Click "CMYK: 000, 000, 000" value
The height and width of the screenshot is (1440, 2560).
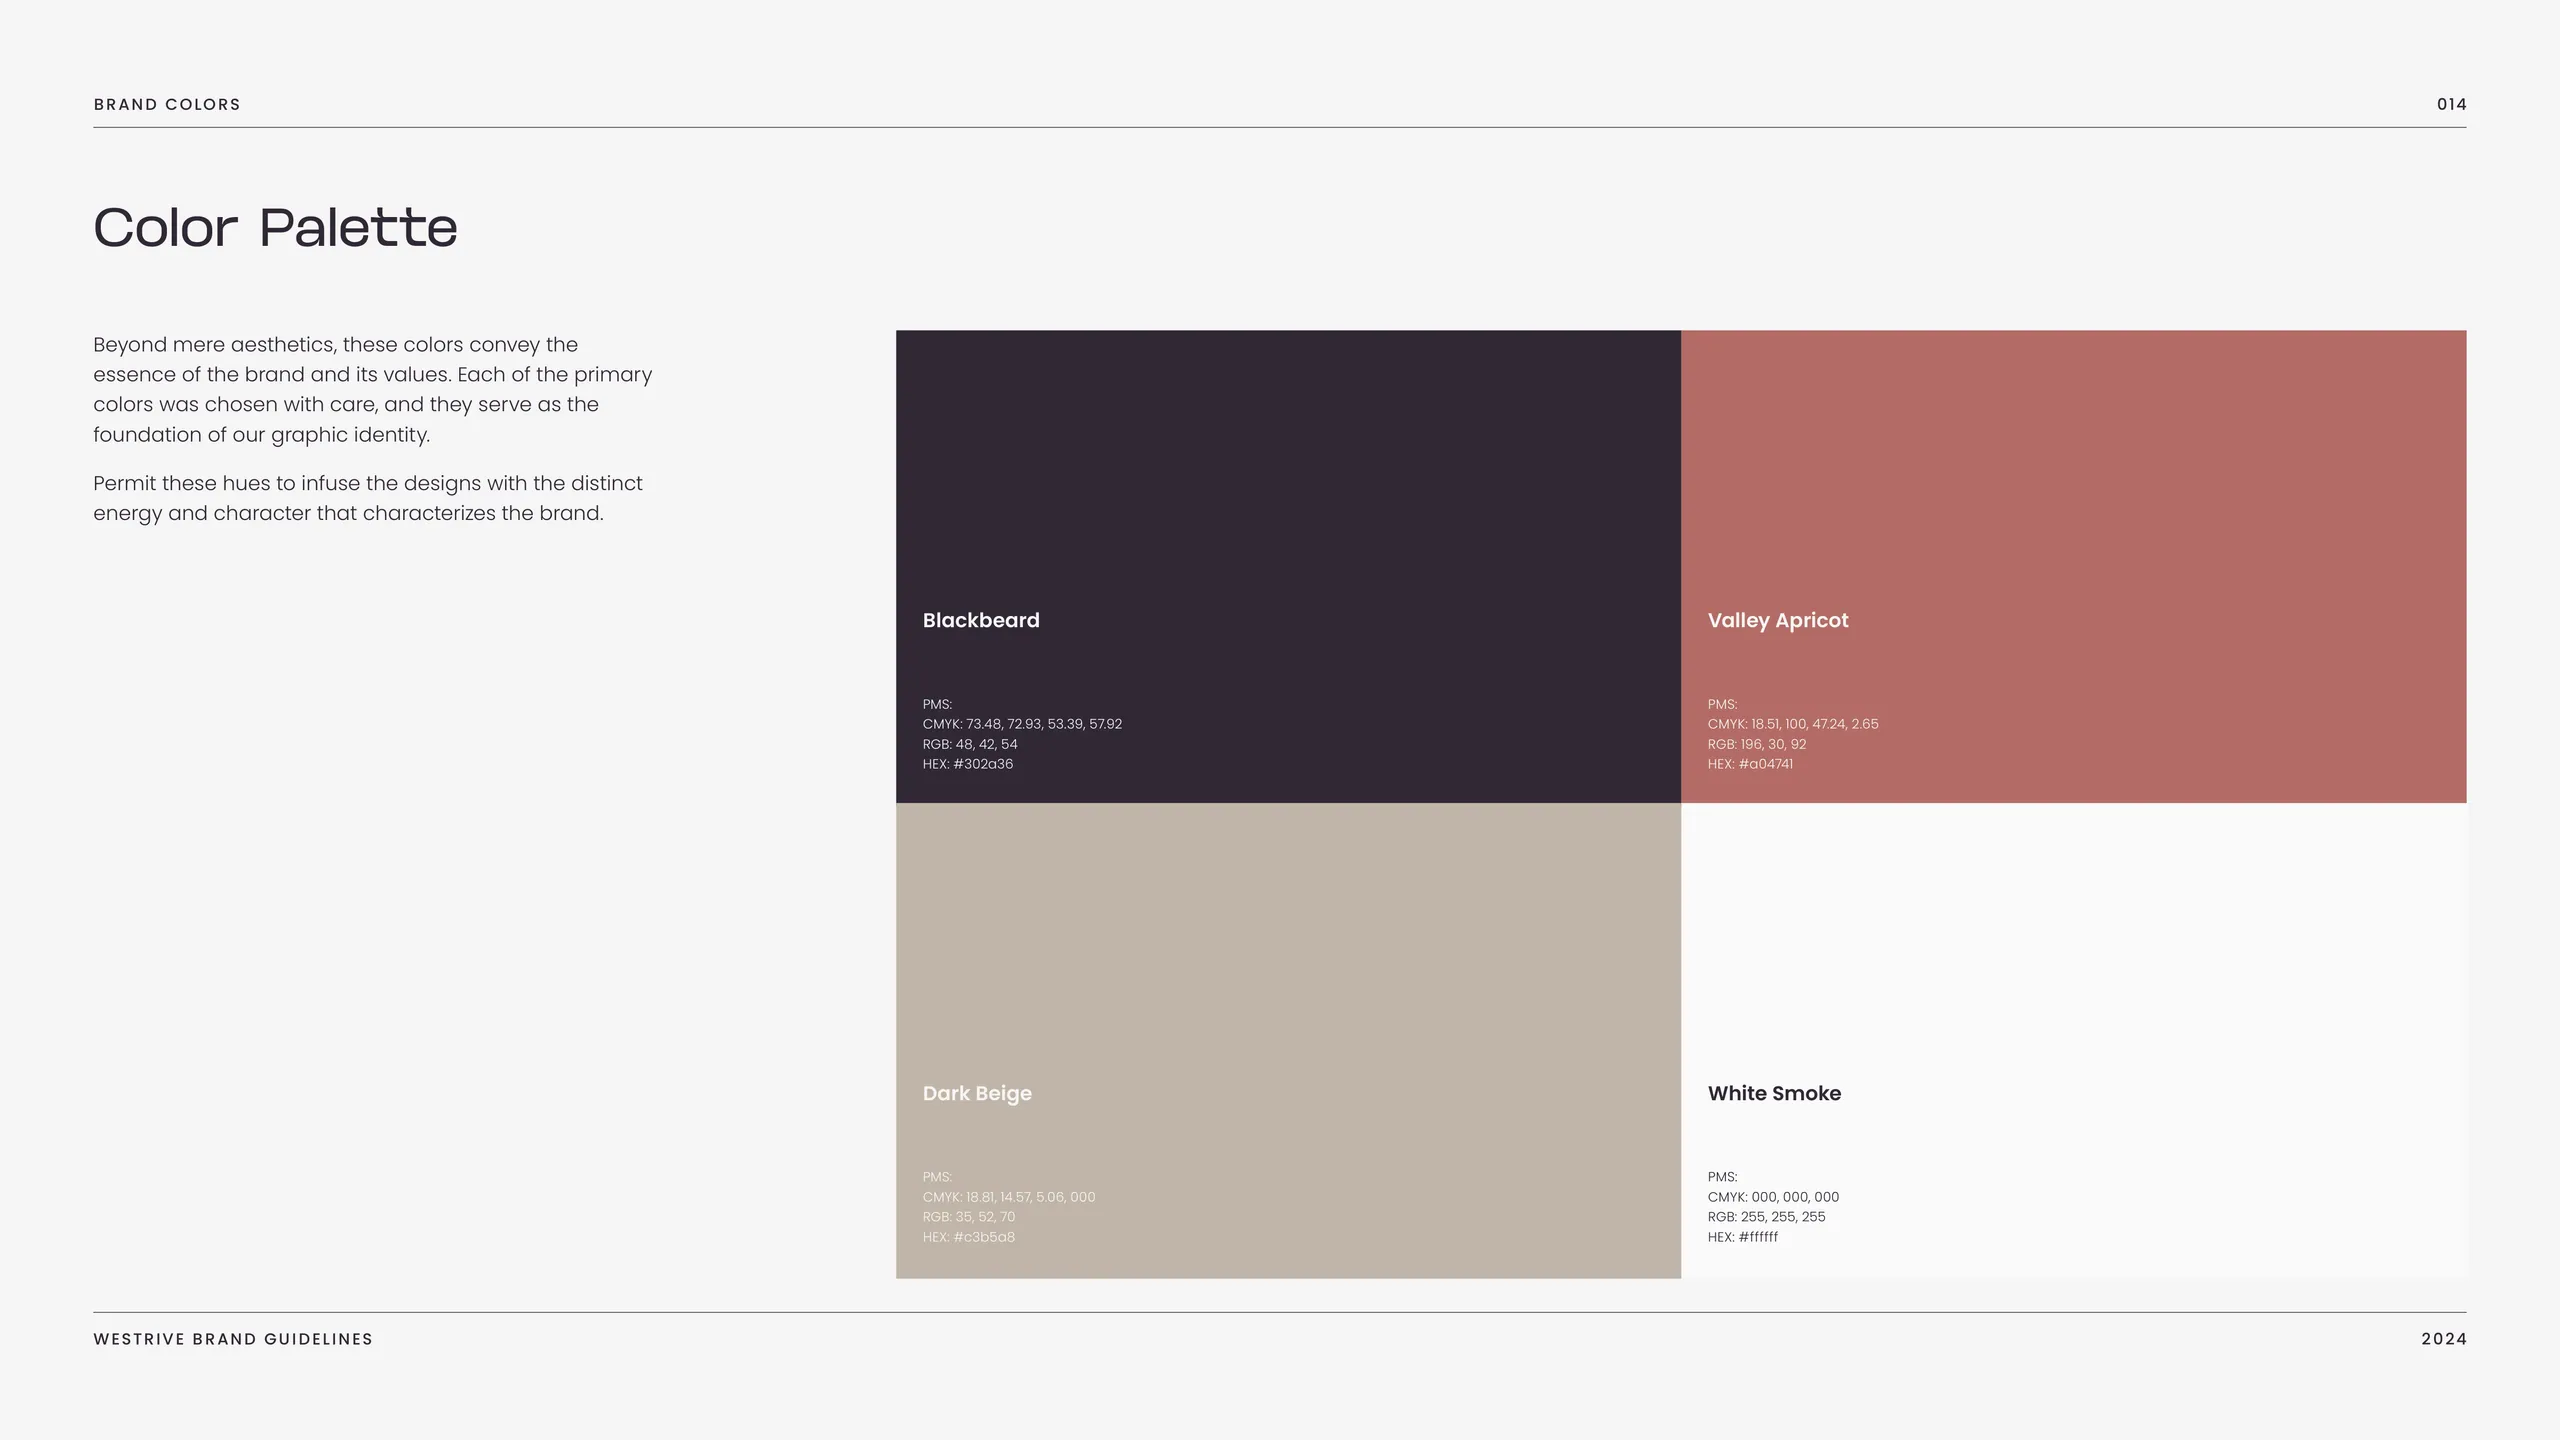tap(1774, 1197)
